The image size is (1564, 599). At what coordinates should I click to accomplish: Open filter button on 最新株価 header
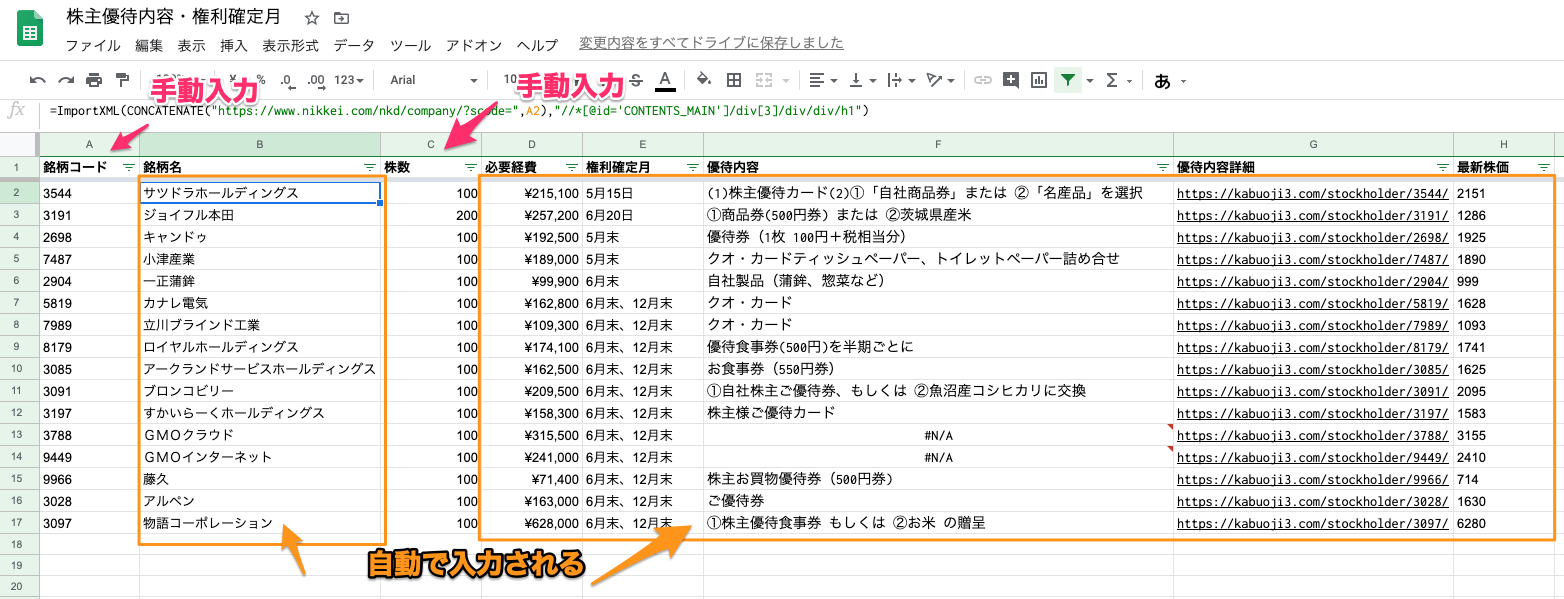(1544, 167)
